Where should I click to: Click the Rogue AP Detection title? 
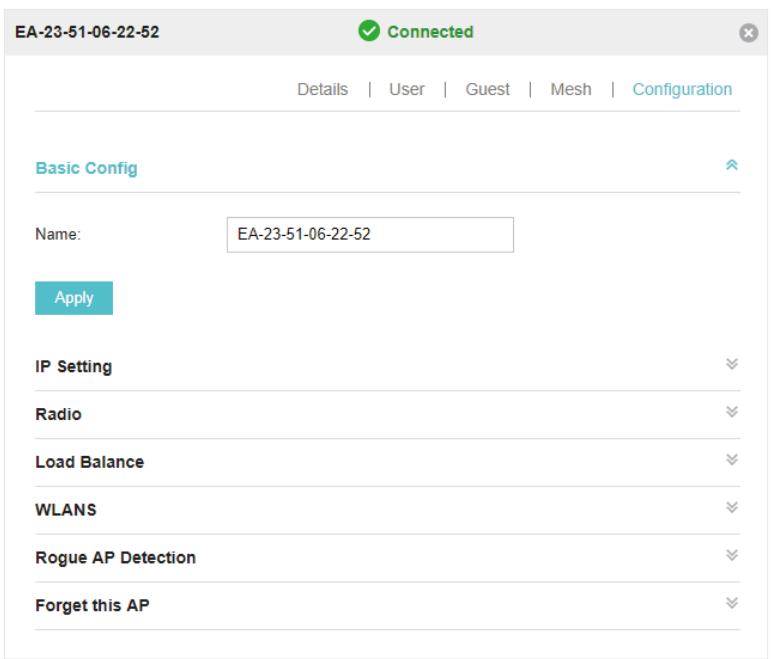pyautogui.click(x=116, y=558)
